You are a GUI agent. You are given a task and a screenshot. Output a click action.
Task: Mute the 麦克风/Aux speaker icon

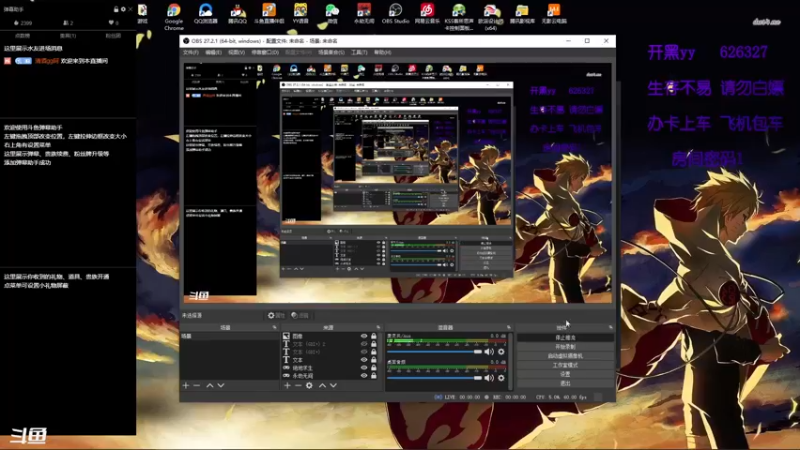pos(489,352)
